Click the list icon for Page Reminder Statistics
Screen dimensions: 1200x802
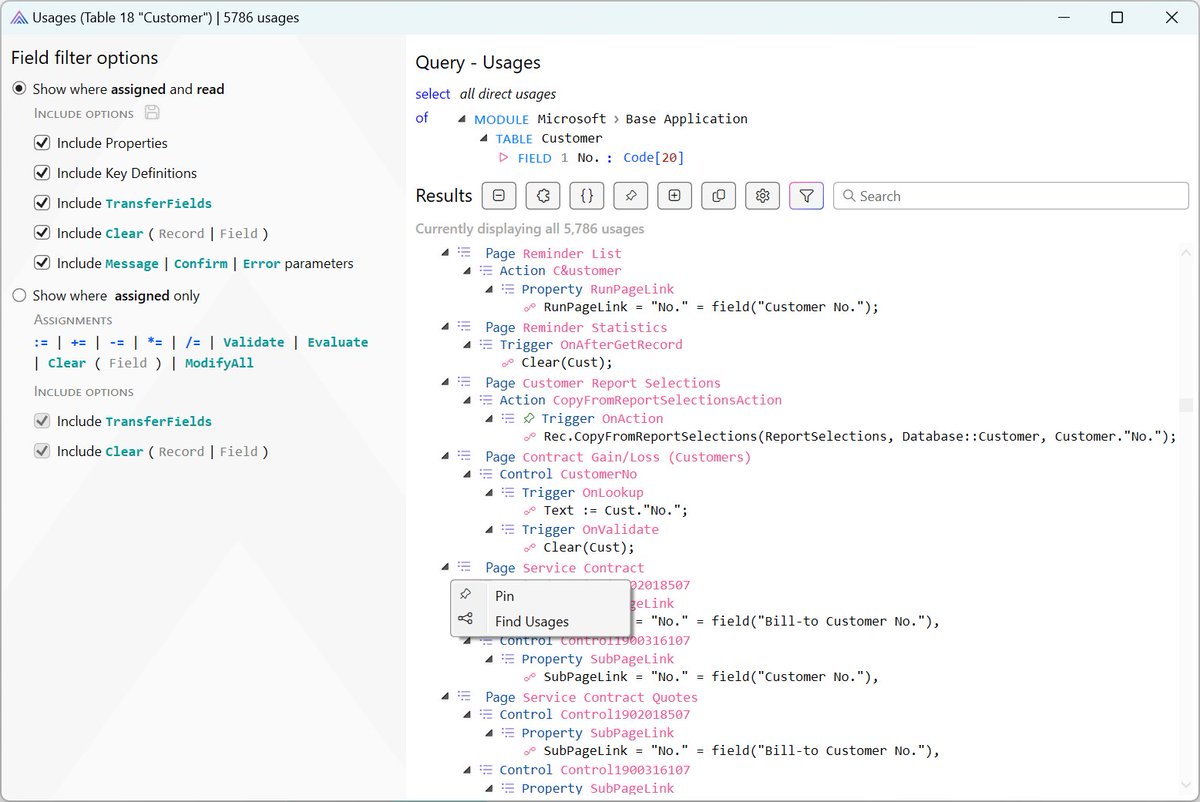(465, 327)
